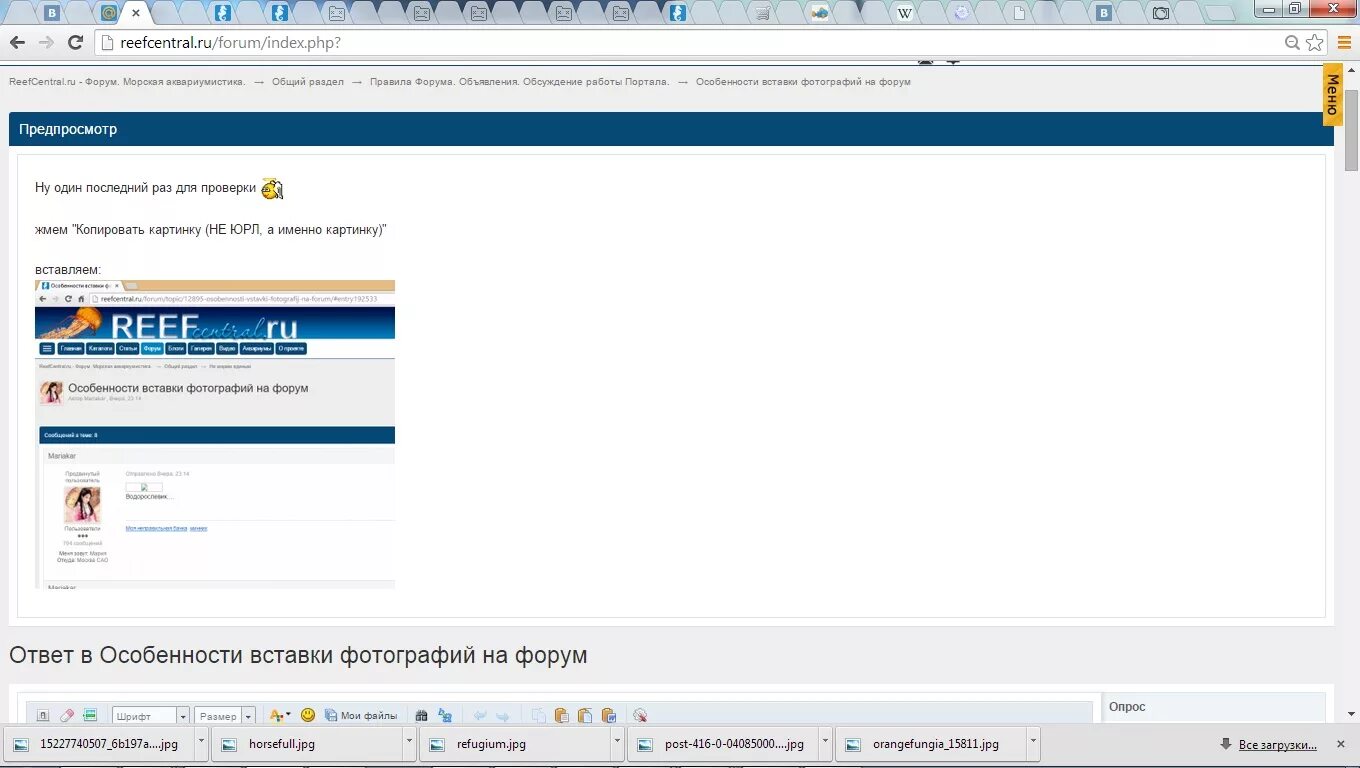
Task: Open Мои файлы in the editor toolbar
Action: 361,716
